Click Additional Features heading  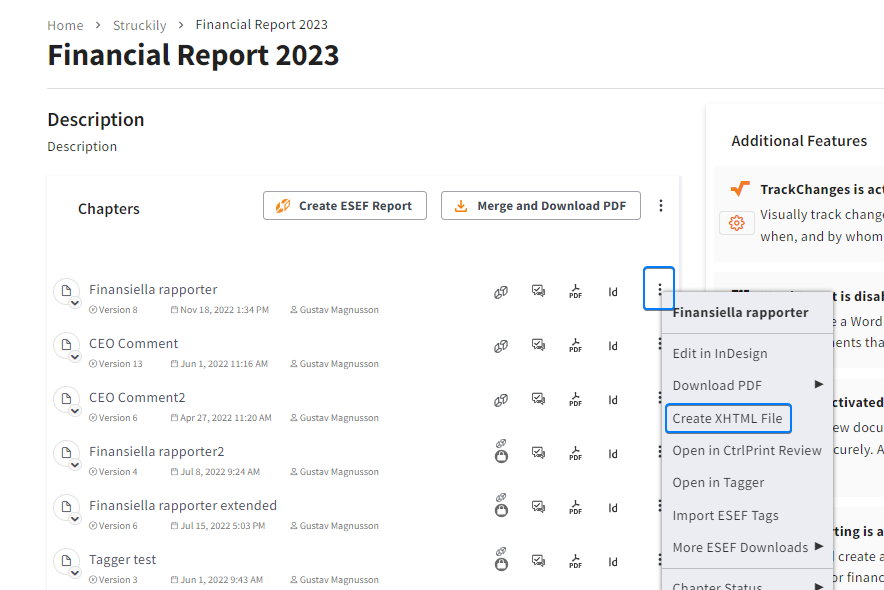point(799,141)
